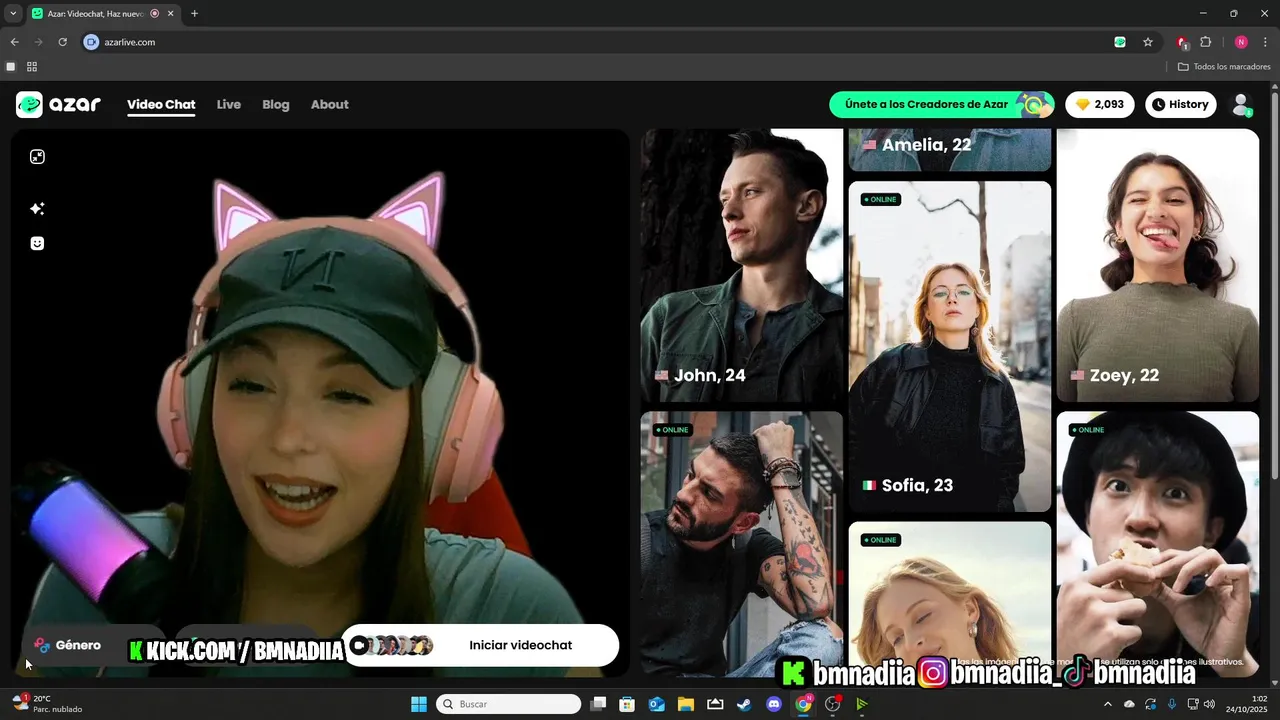This screenshot has height=720, width=1280.
Task: Open the Video Chat tab
Action: [x=161, y=104]
